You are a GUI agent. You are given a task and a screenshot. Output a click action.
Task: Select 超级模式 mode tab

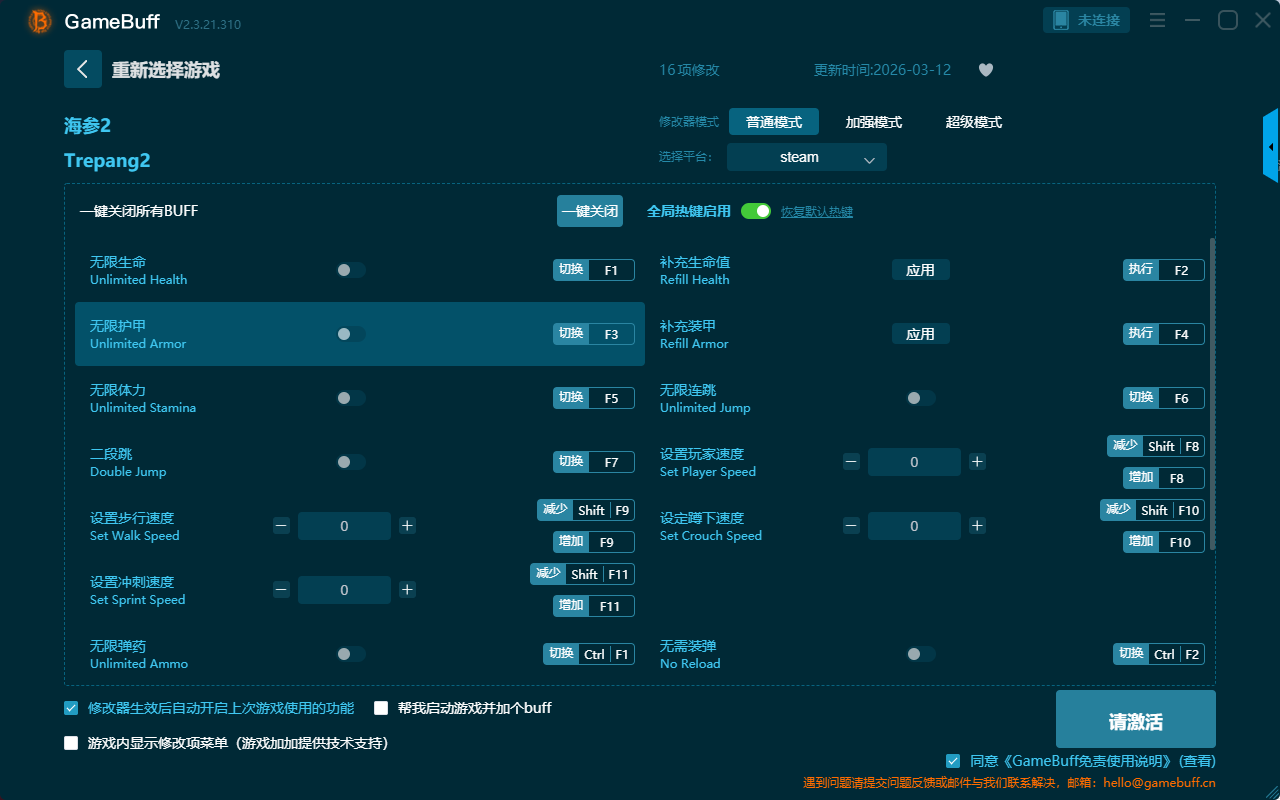(x=973, y=122)
